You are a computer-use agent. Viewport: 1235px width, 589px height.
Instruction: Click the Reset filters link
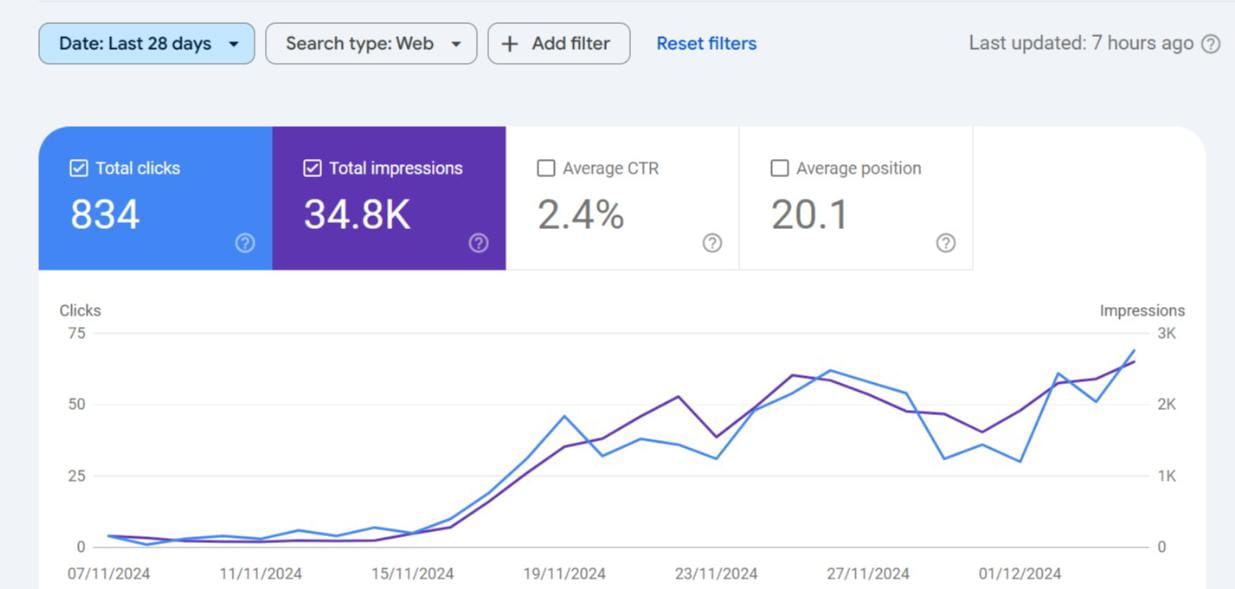point(706,43)
